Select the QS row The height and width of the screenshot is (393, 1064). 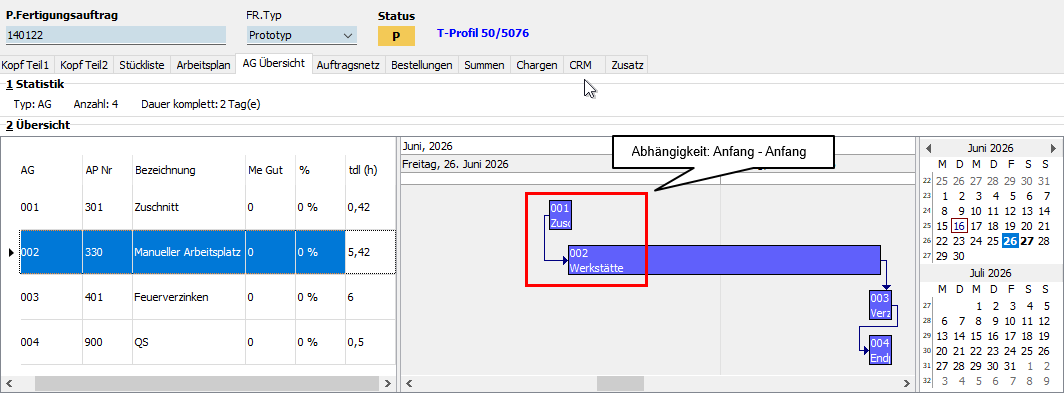coord(208,342)
